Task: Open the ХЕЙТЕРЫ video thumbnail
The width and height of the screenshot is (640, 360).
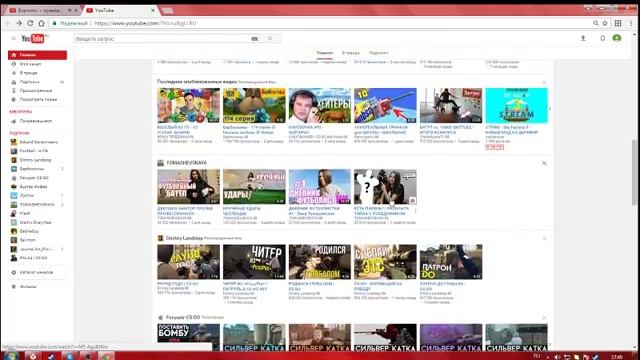Action: [x=320, y=105]
